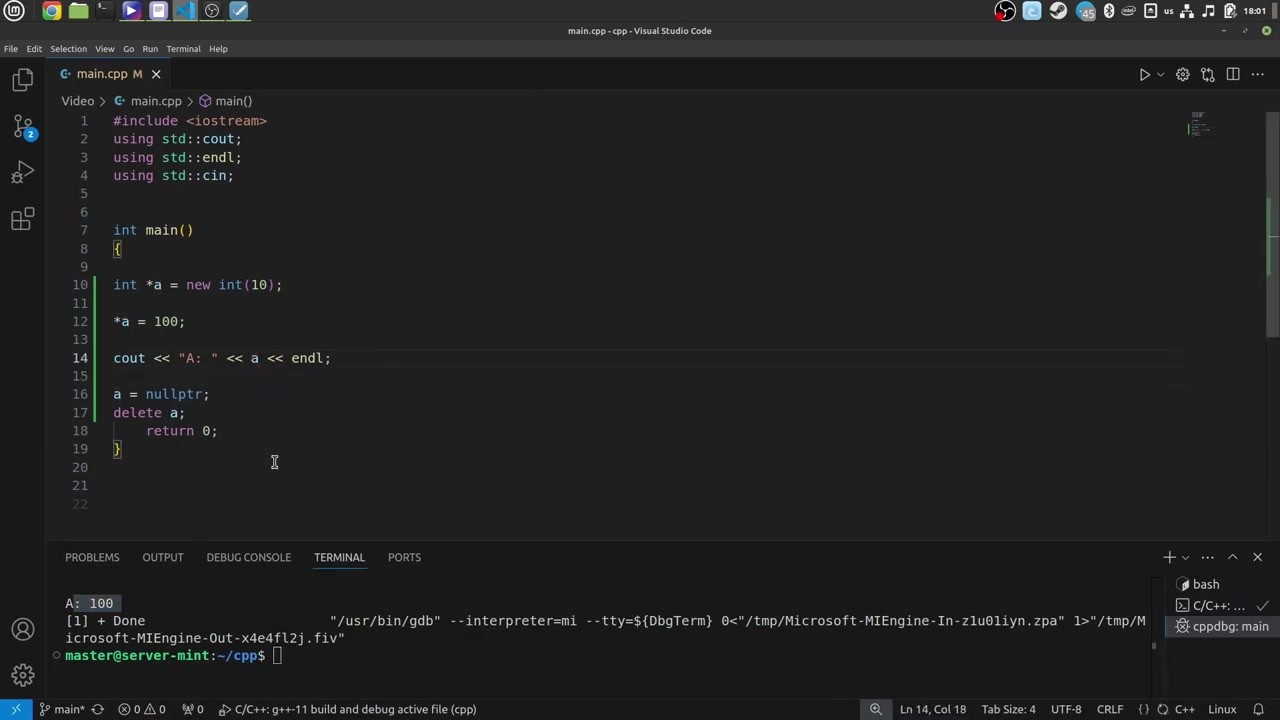Open the Extensions view

[x=22, y=220]
